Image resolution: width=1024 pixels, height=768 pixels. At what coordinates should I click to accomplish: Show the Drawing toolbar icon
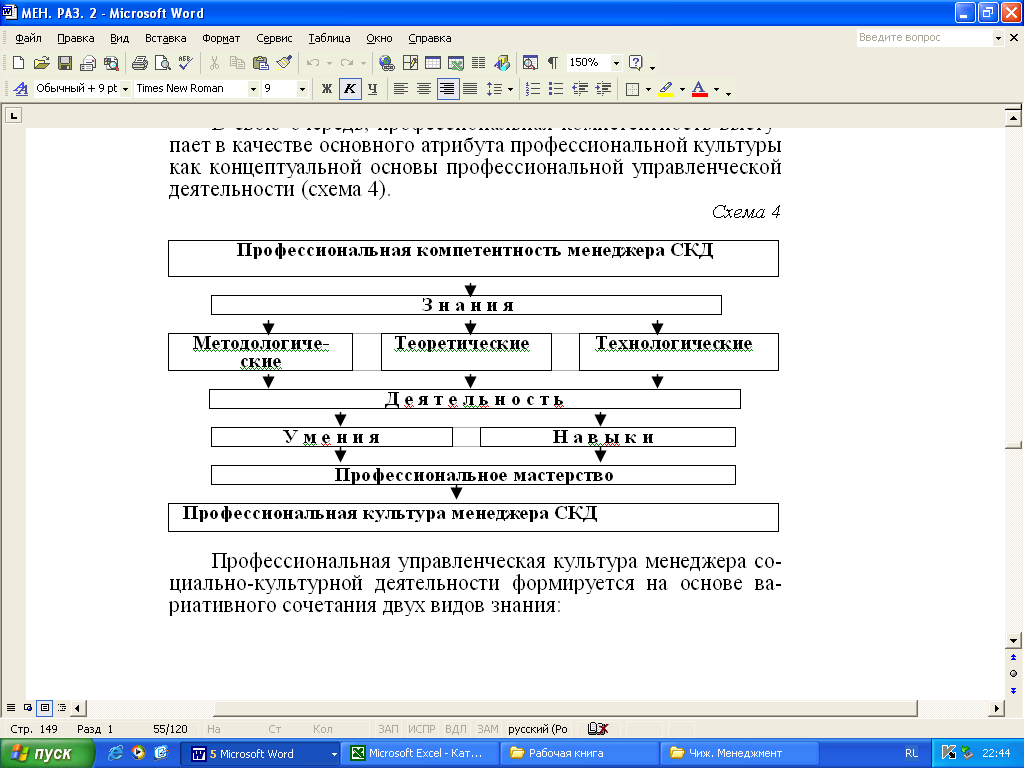point(502,63)
